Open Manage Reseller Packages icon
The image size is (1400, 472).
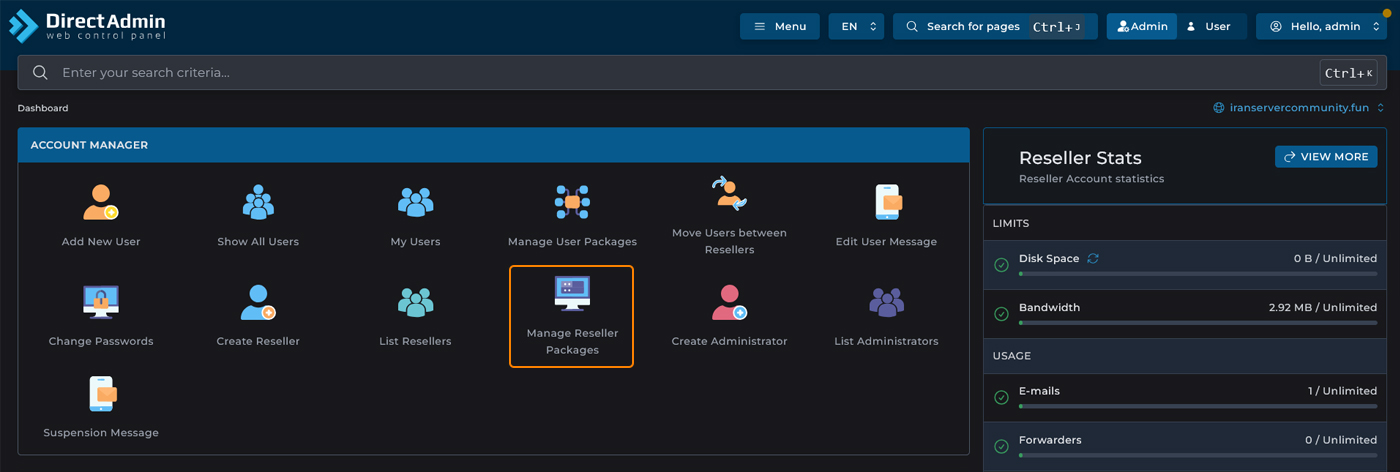(572, 294)
